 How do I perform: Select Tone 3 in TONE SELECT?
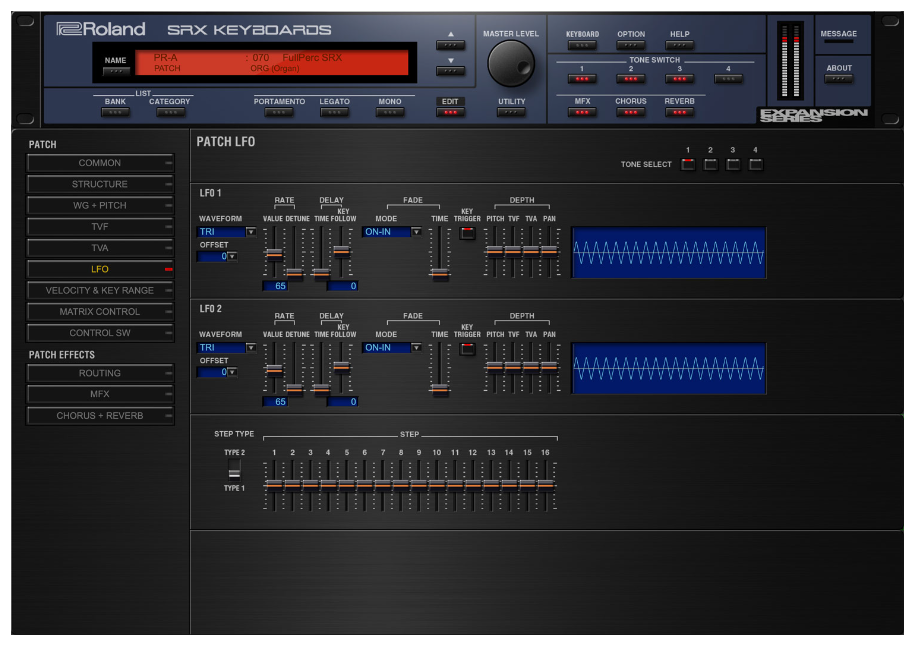tap(733, 164)
